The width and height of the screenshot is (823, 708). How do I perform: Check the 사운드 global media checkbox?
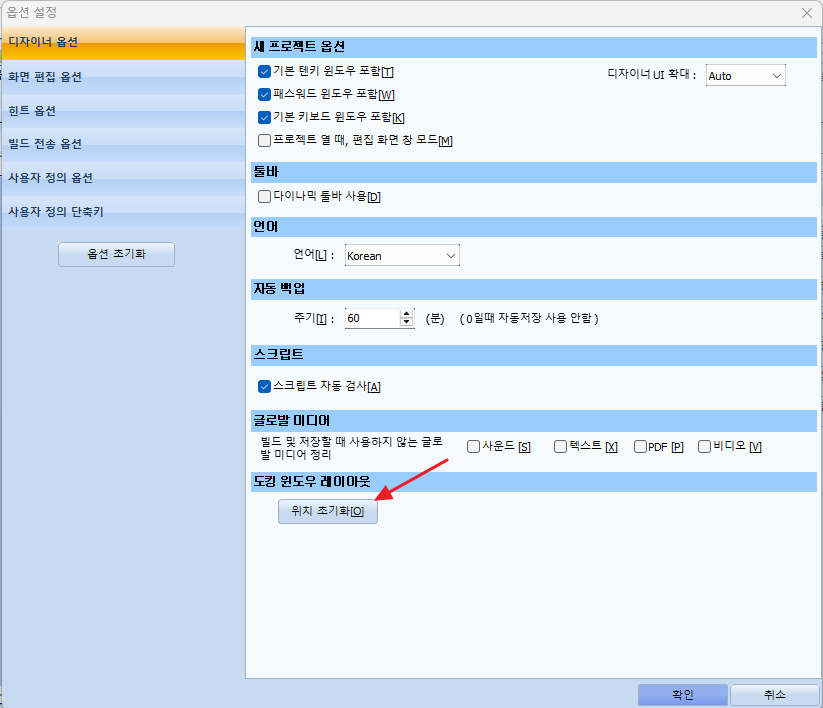474,447
